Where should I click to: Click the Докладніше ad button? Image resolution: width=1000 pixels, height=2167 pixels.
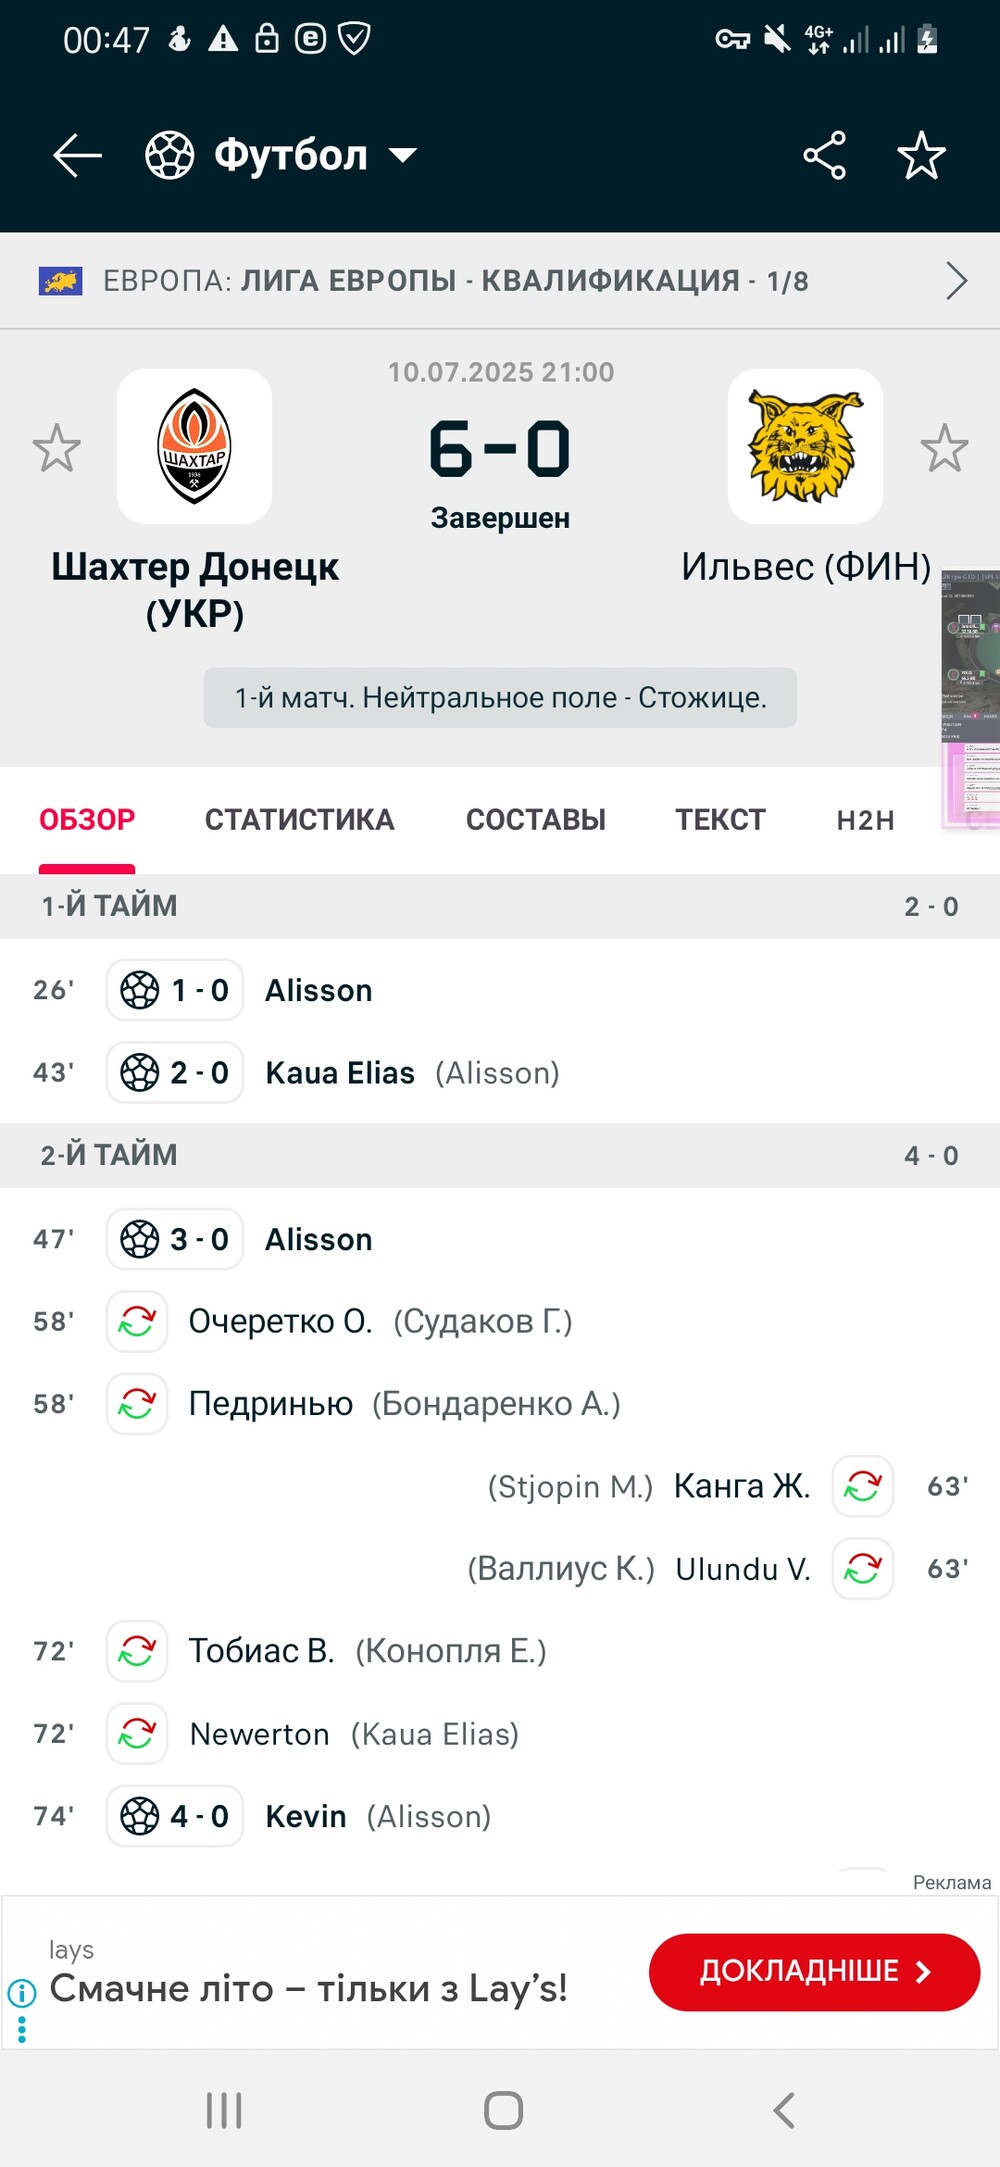(814, 1971)
